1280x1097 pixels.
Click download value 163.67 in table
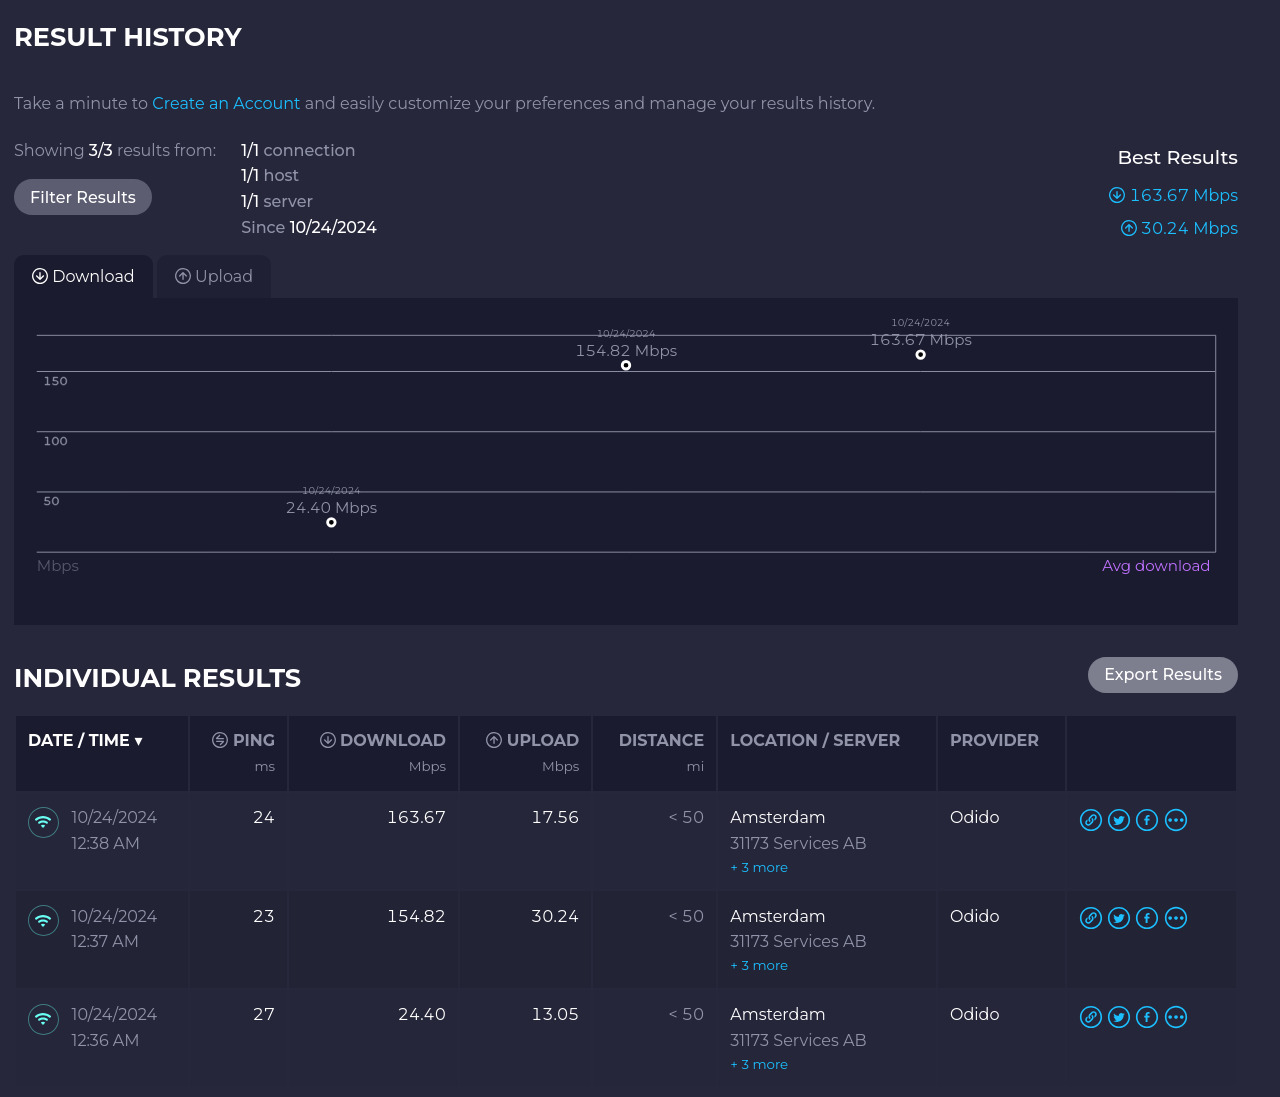point(416,817)
